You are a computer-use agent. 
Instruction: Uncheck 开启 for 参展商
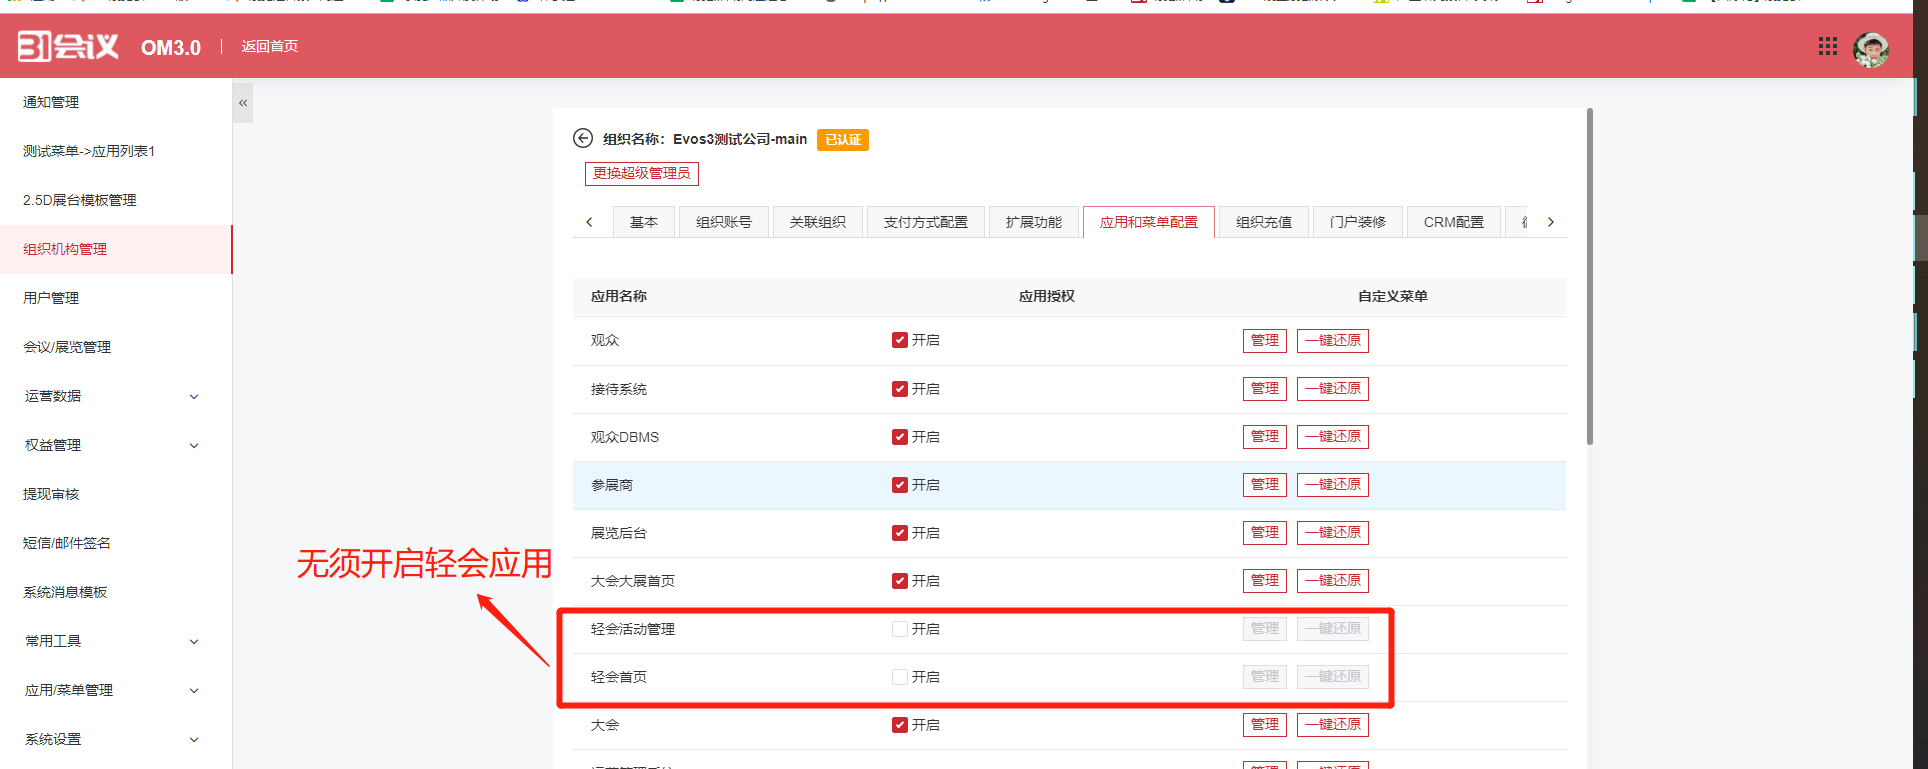point(900,485)
